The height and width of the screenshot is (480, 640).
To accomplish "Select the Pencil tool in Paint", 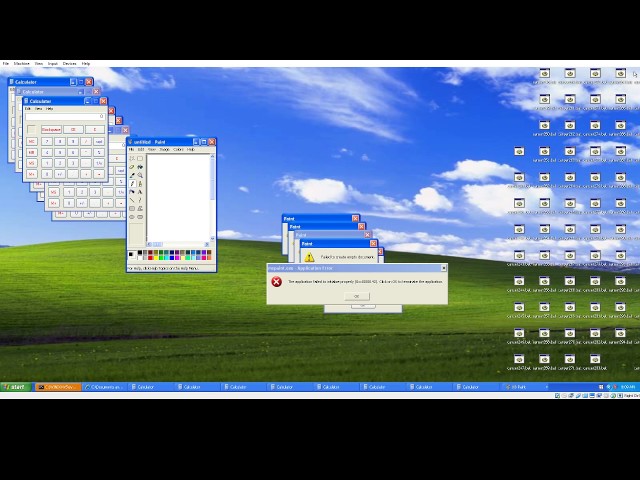I will pos(132,184).
